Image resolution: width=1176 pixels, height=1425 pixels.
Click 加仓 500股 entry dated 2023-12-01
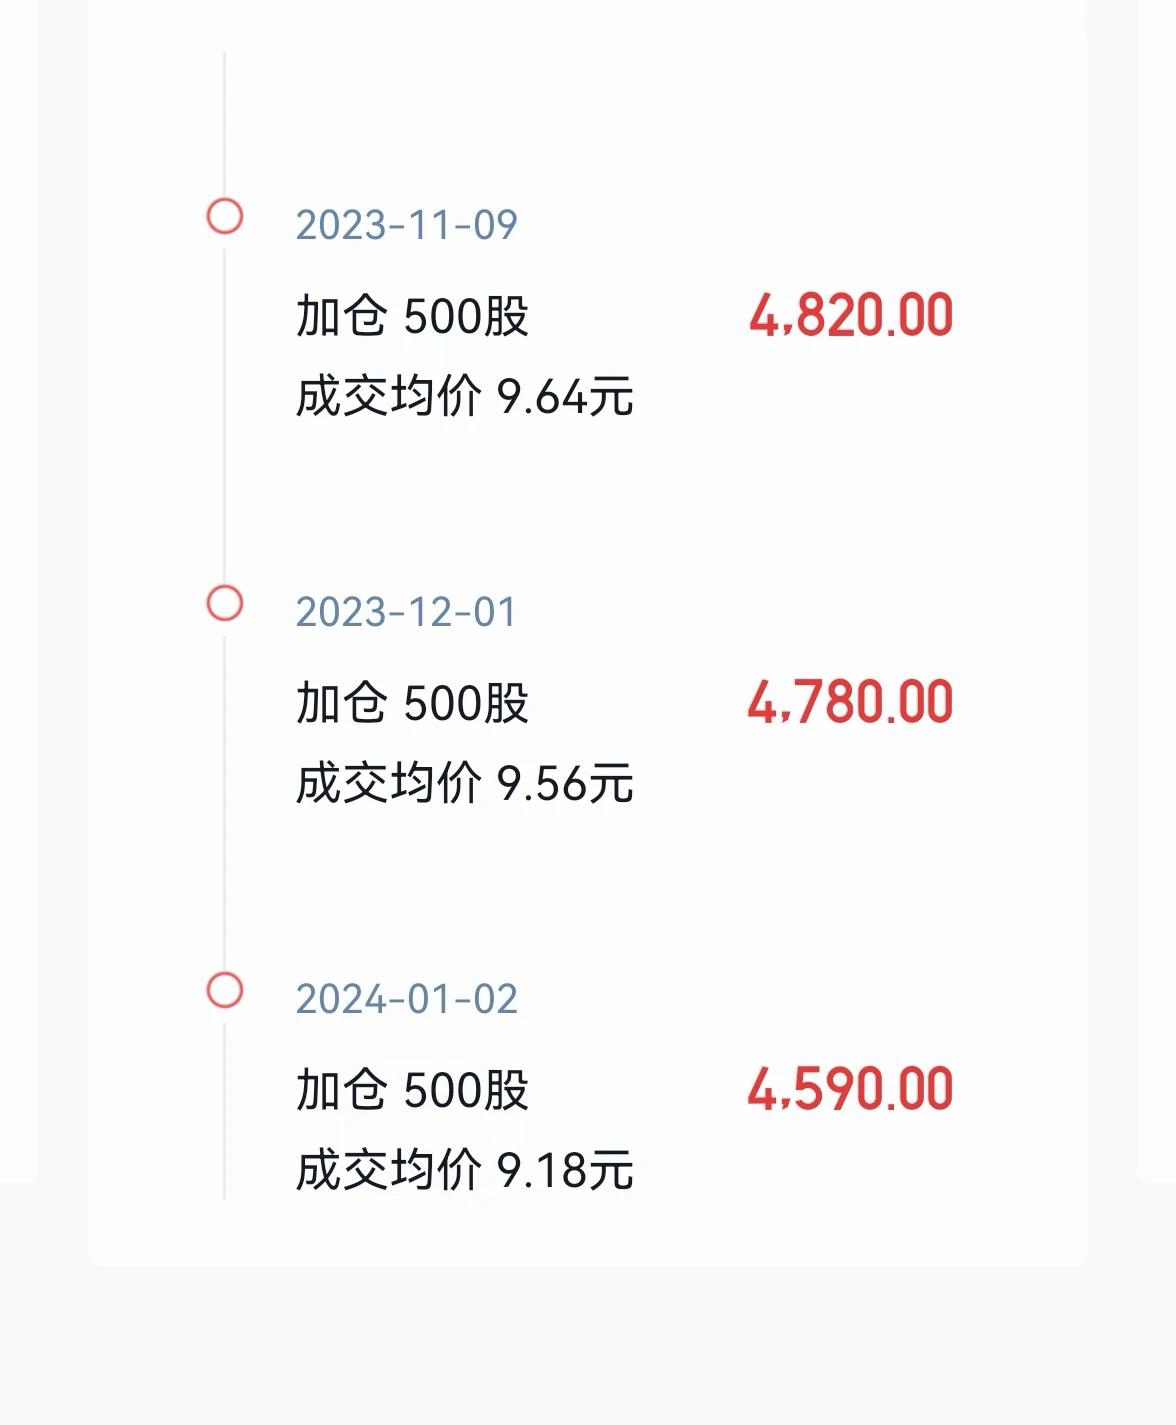click(412, 703)
